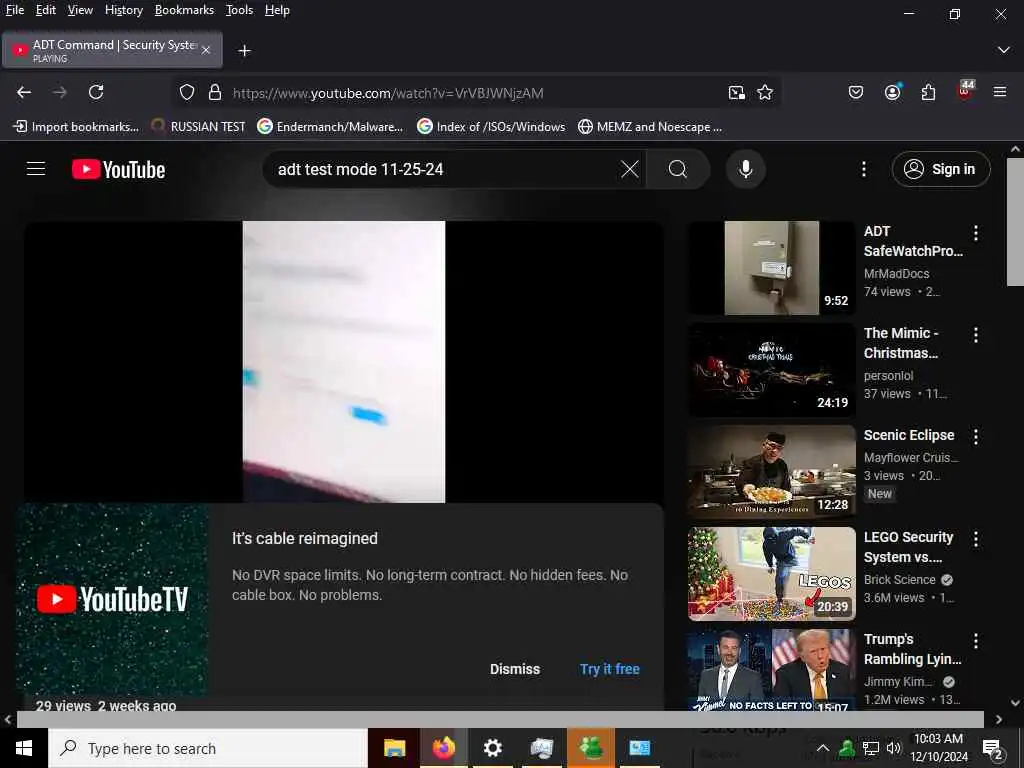Click the red extension icon showing 44

965,91
